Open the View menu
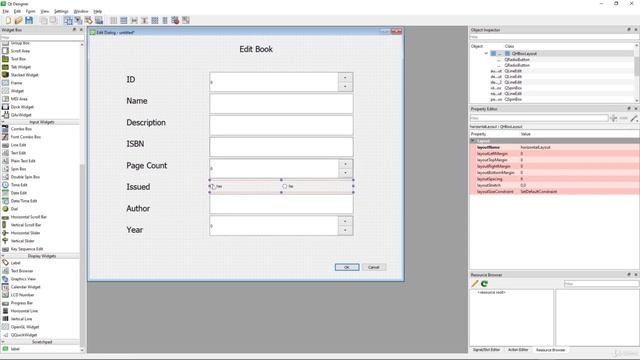 point(45,11)
